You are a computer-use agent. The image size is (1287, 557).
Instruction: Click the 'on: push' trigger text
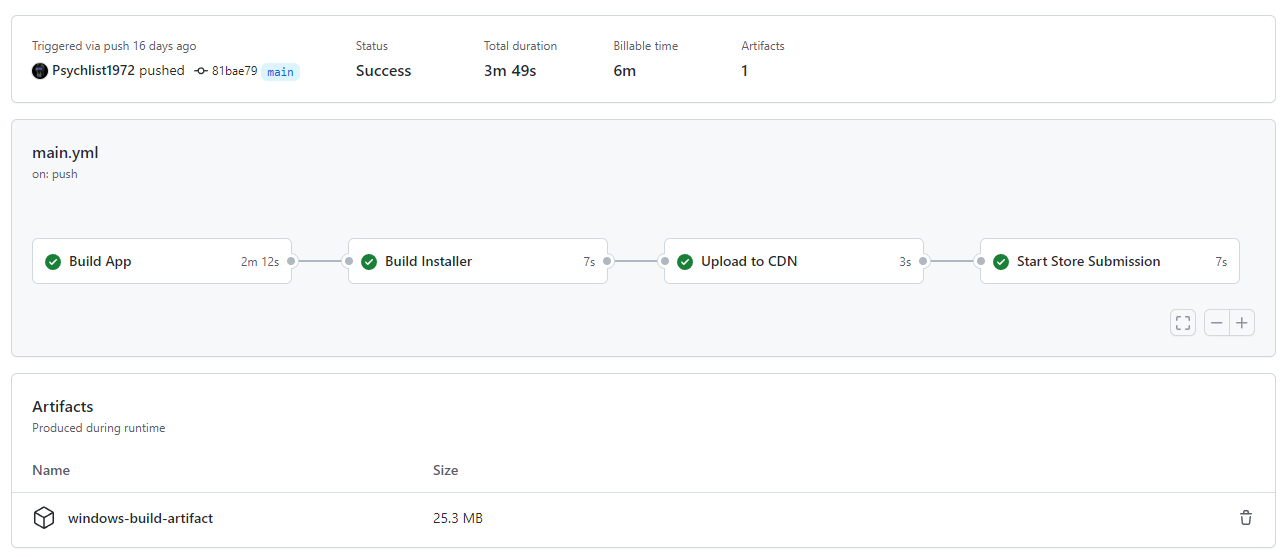pyautogui.click(x=55, y=174)
